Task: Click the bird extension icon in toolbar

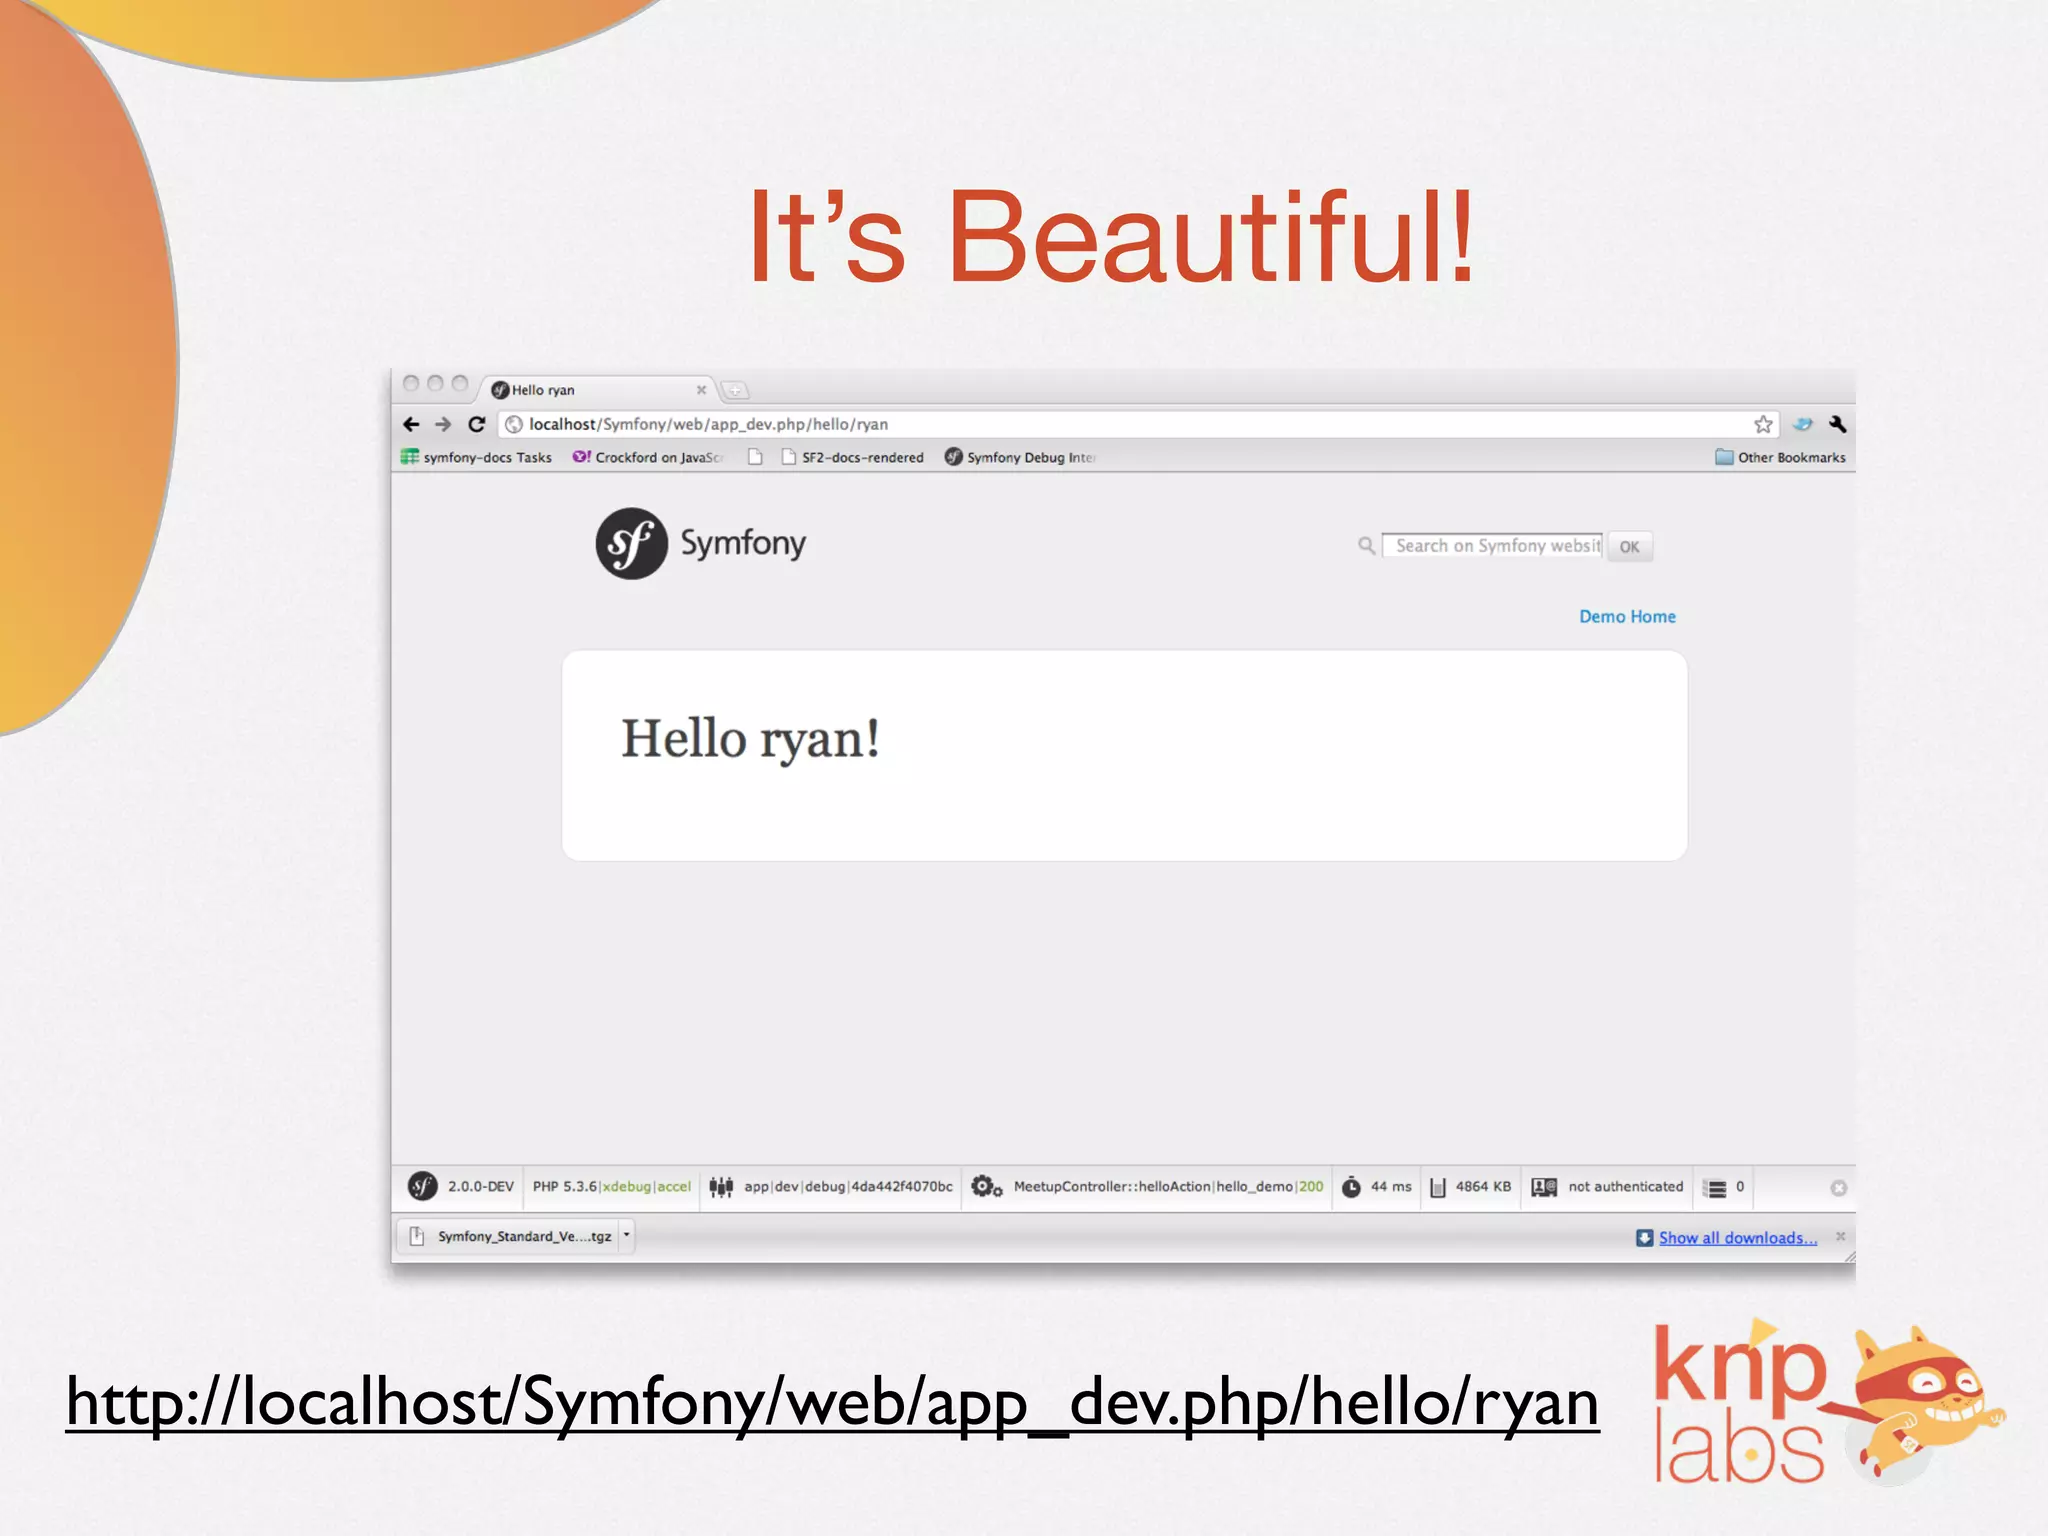Action: 1802,424
